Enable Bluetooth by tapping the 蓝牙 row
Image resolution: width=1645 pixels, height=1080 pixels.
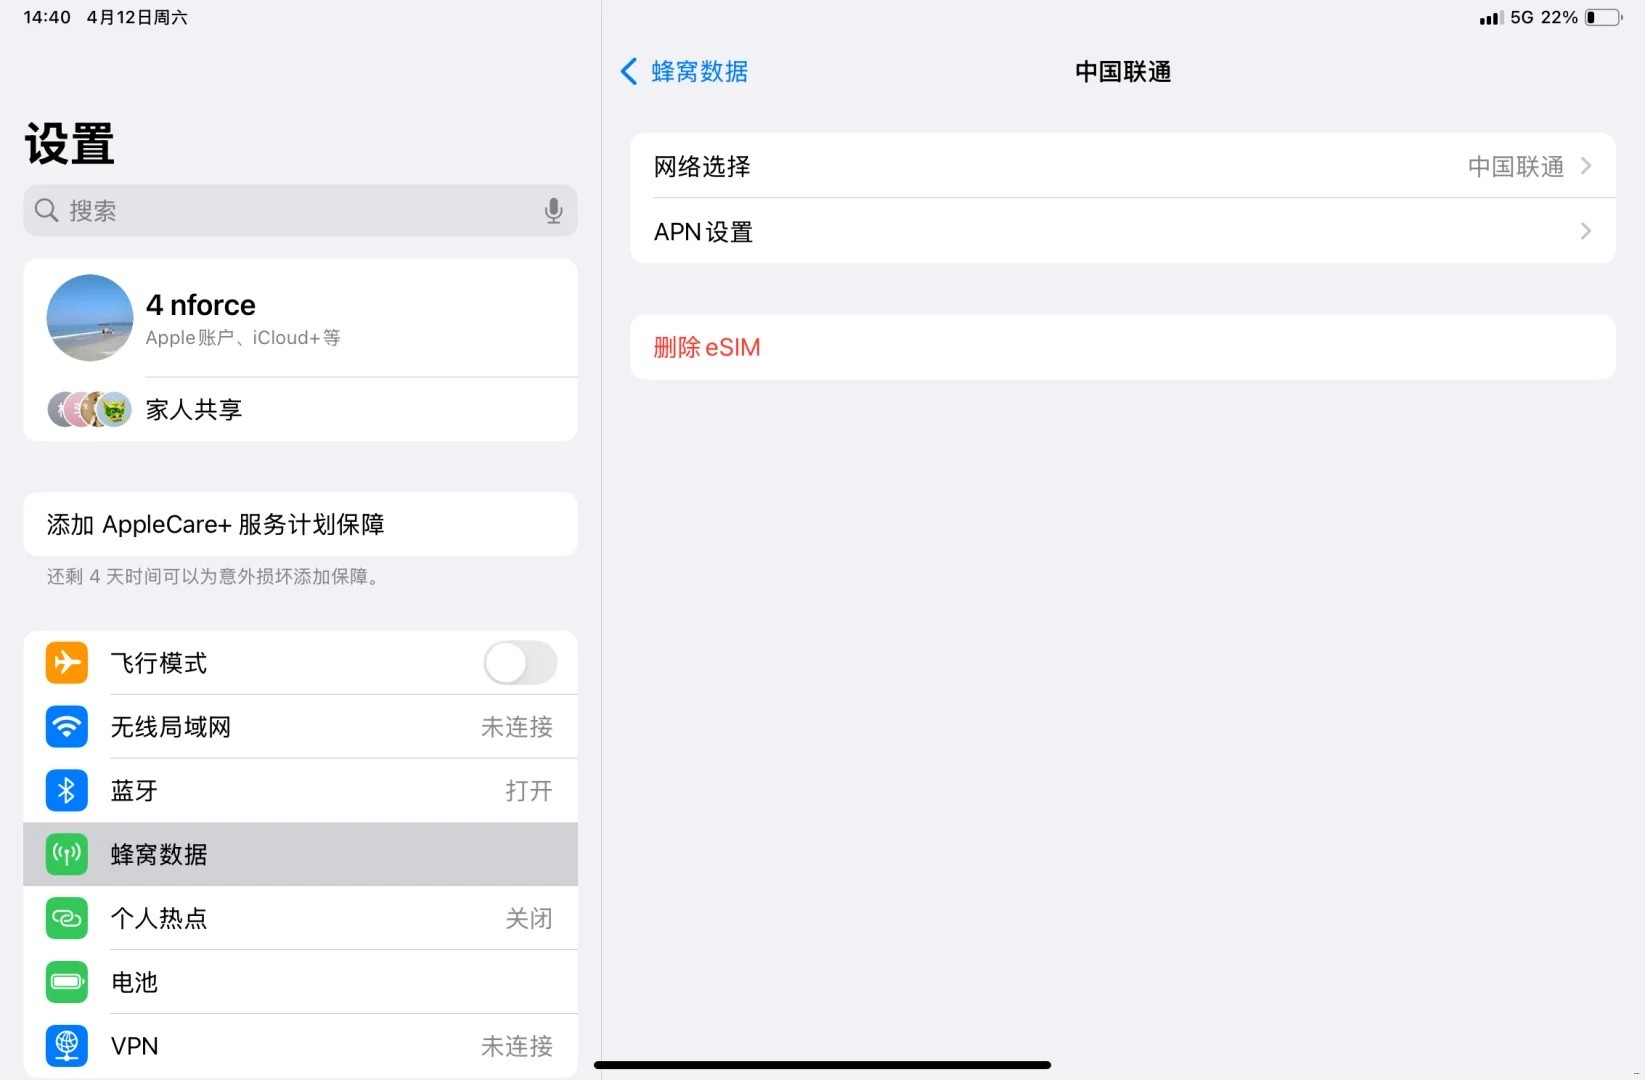[300, 790]
